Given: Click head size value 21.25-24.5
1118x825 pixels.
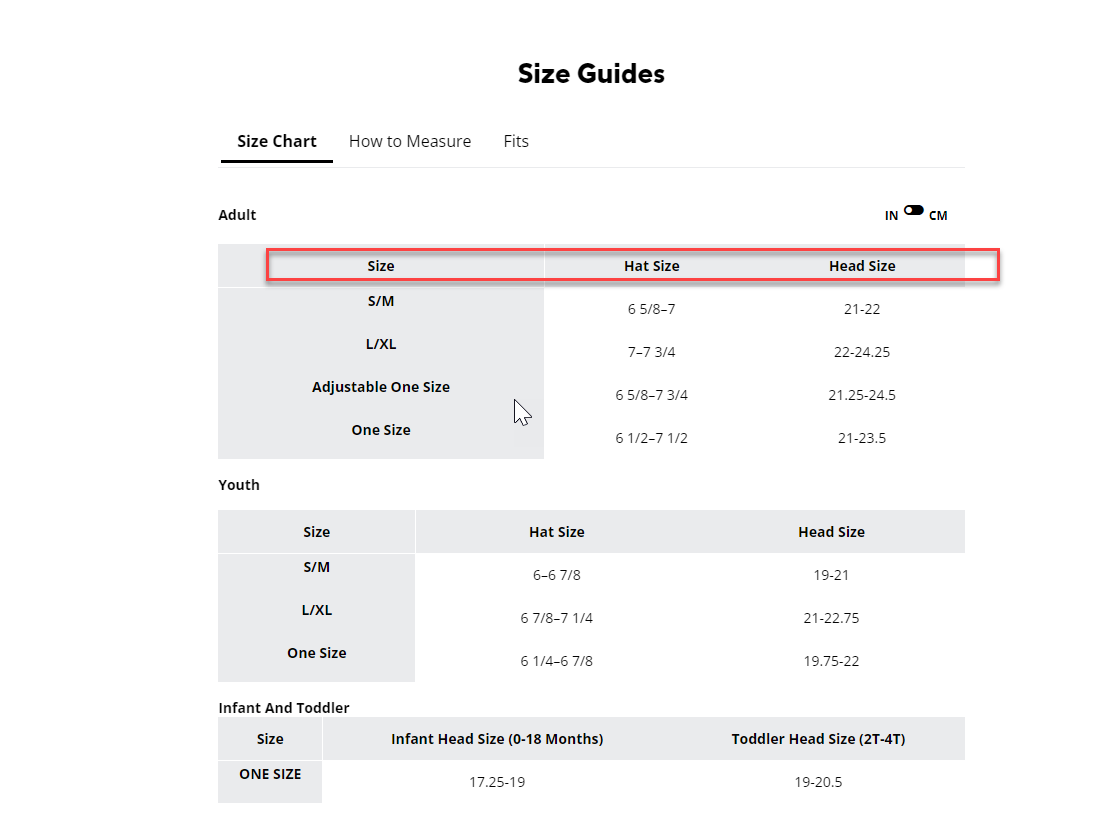Looking at the screenshot, I should point(862,395).
